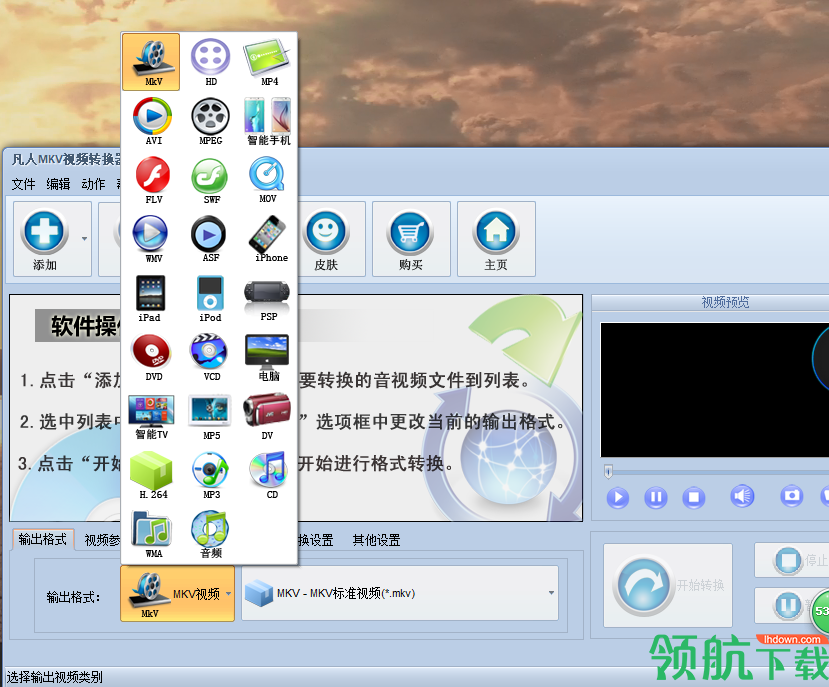This screenshot has width=829, height=687.
Task: Expand the 添加 button dropdown arrow
Action: pos(85,239)
